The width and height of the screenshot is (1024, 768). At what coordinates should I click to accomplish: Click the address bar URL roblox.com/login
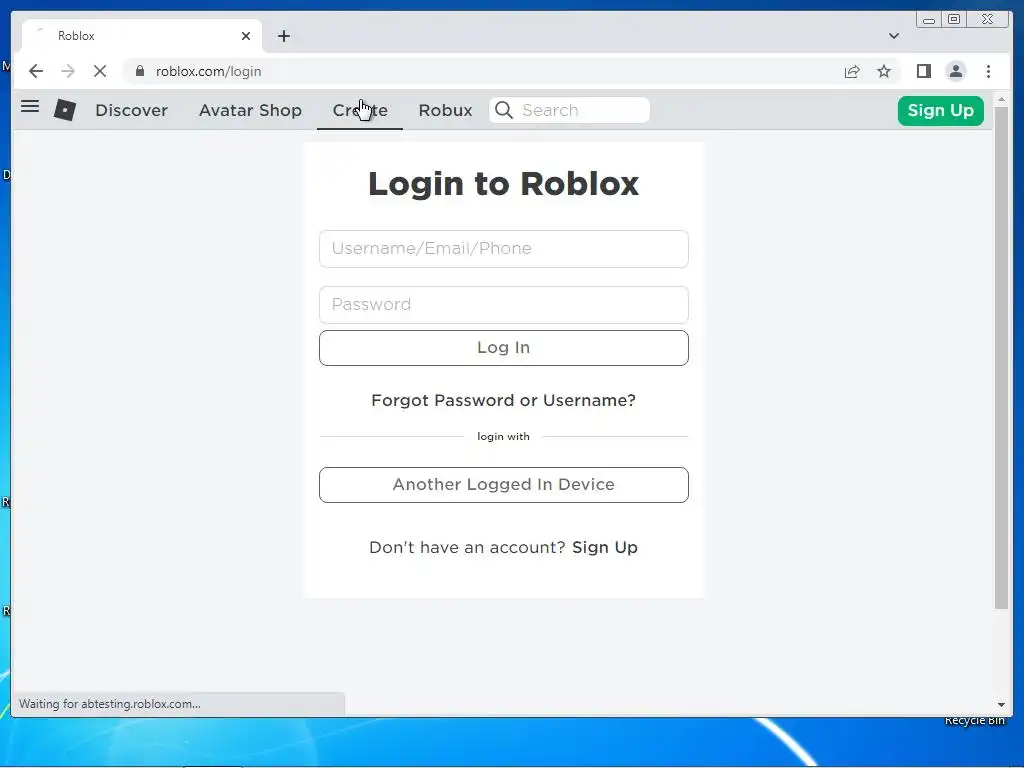(208, 71)
